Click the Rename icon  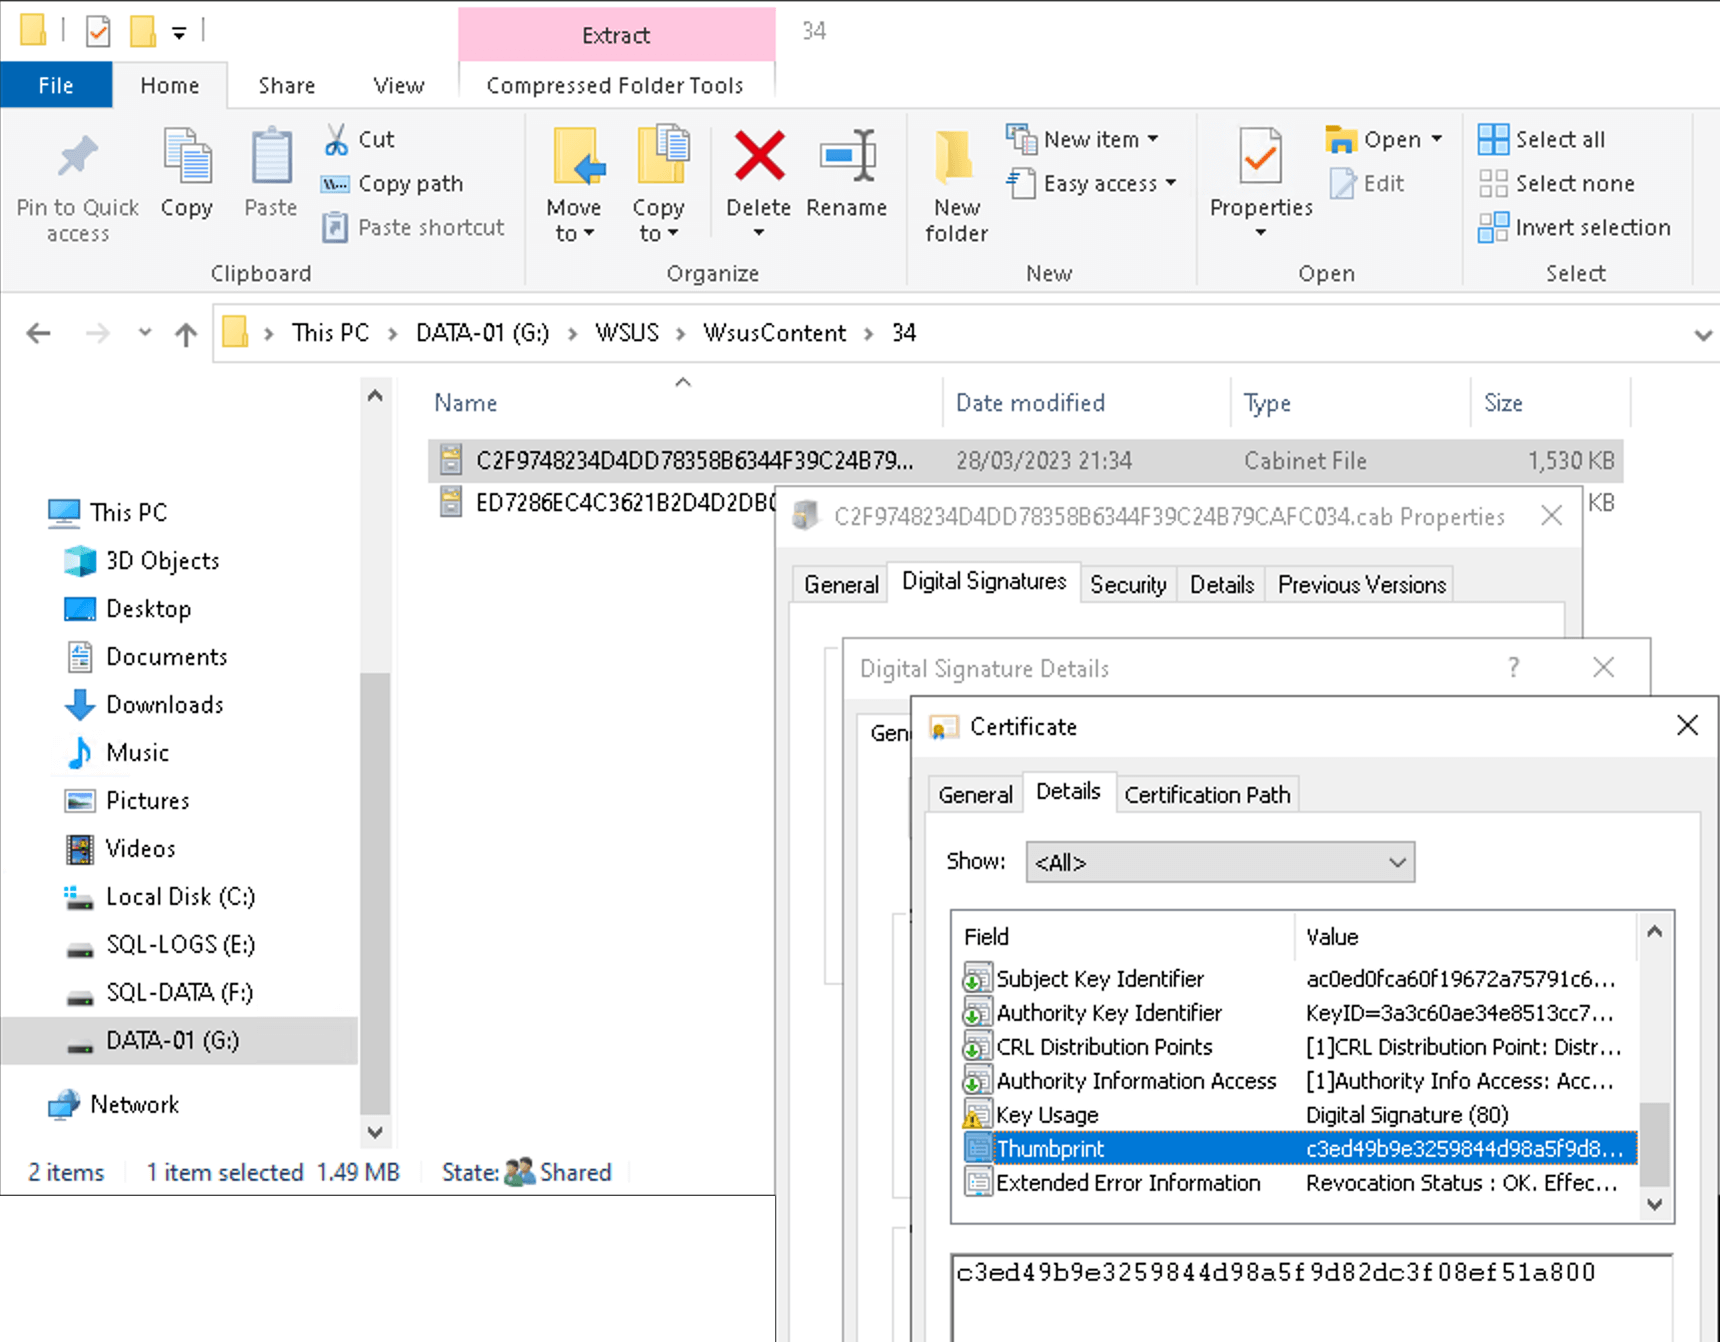click(x=847, y=156)
